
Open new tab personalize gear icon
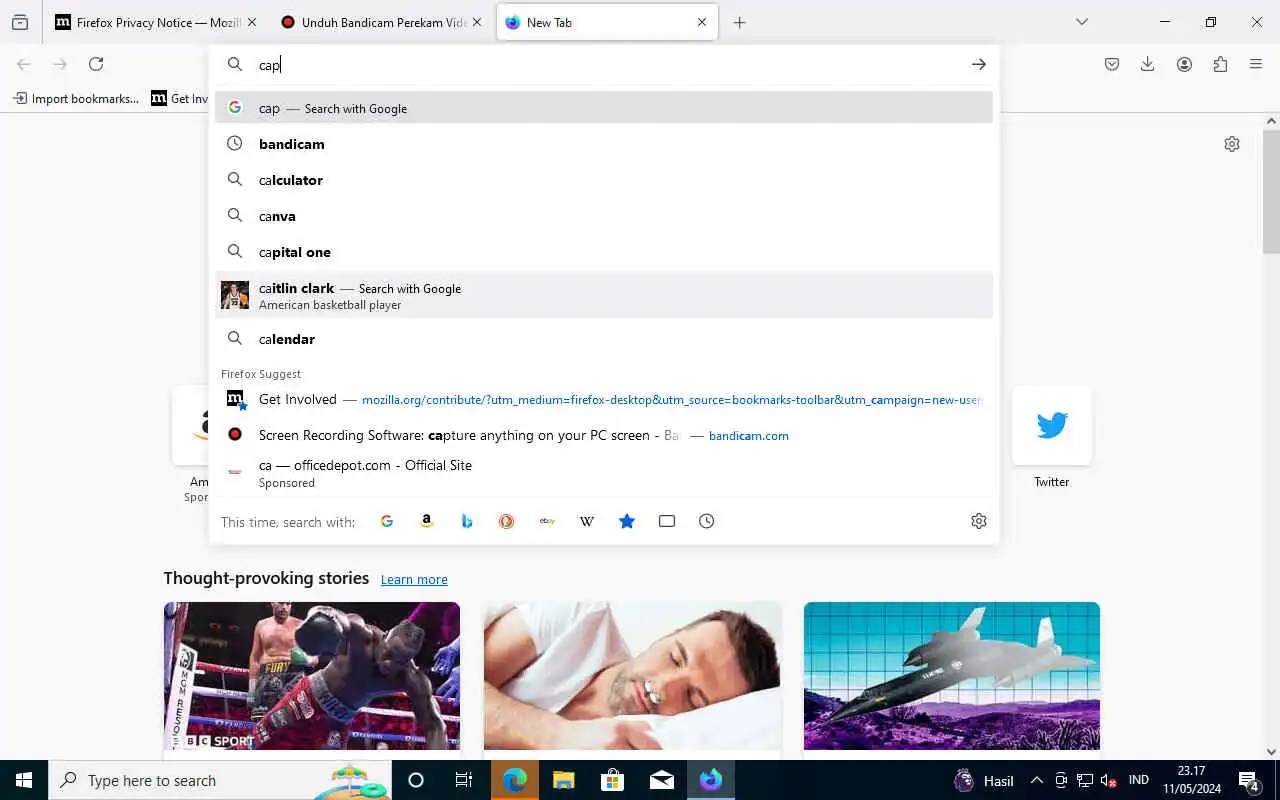1232,144
